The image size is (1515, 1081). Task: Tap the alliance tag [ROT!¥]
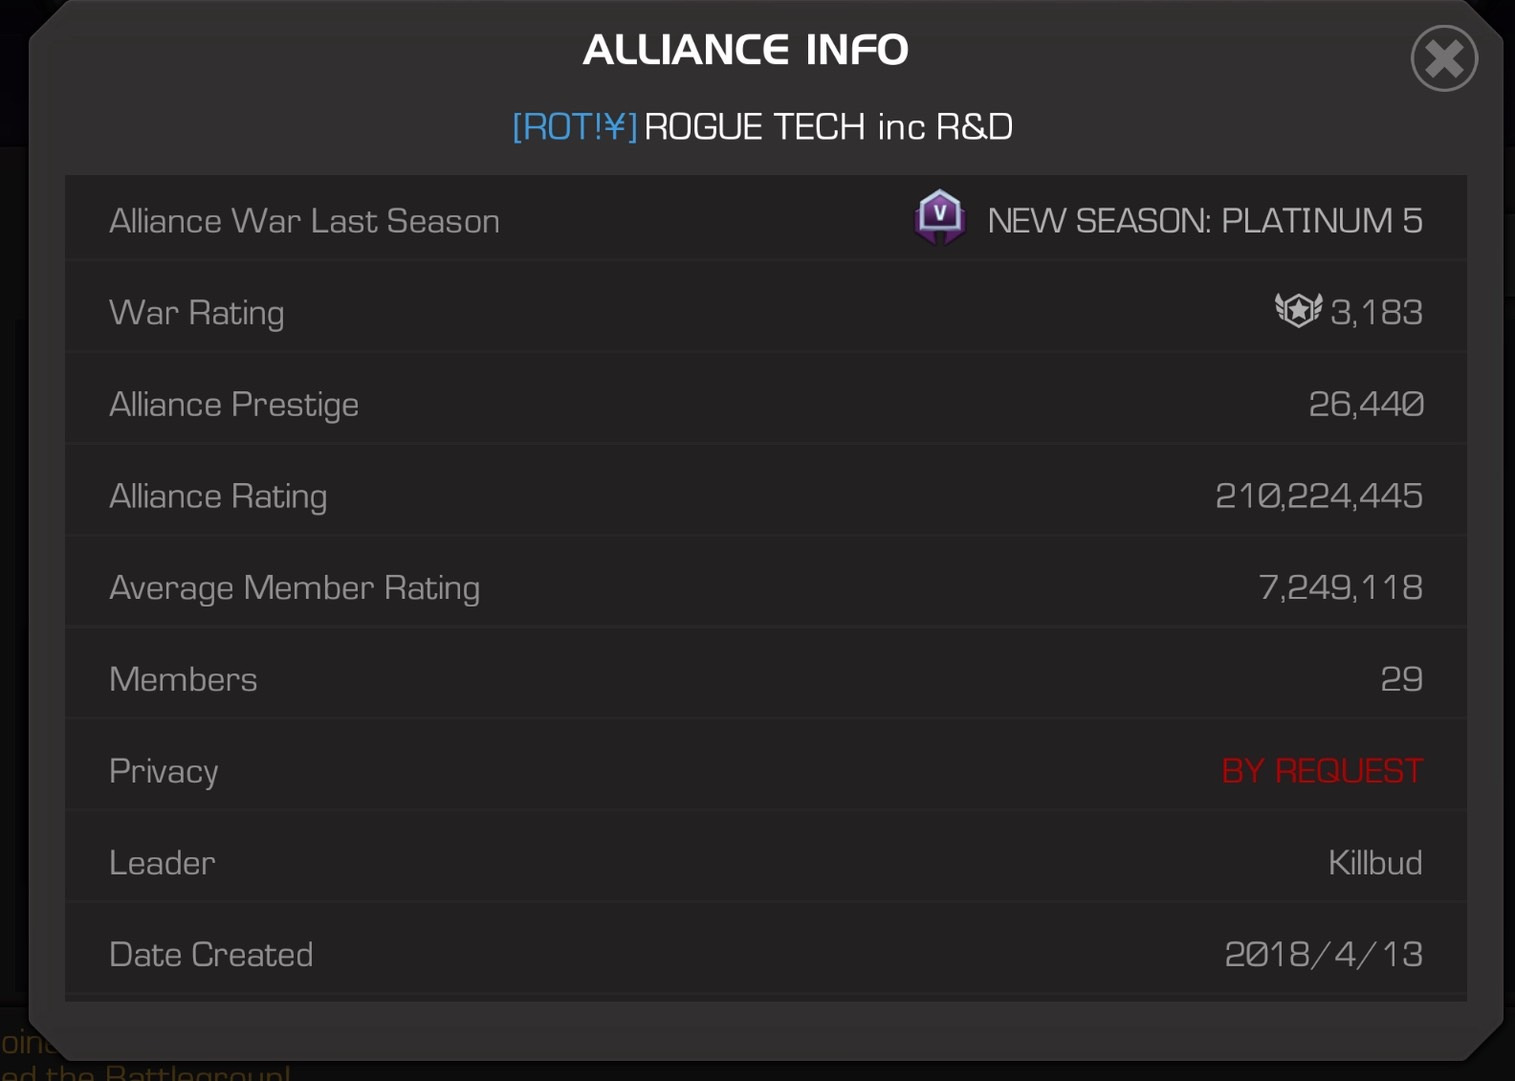[x=574, y=127]
